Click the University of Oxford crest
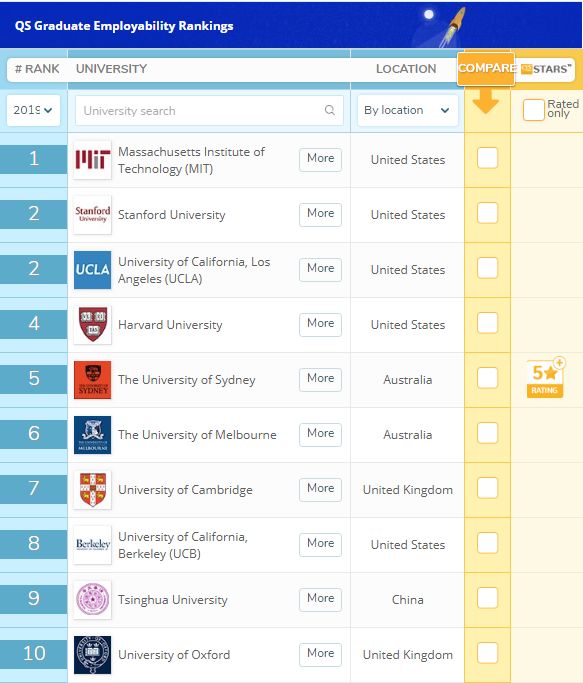Image resolution: width=583 pixels, height=683 pixels. click(x=92, y=655)
